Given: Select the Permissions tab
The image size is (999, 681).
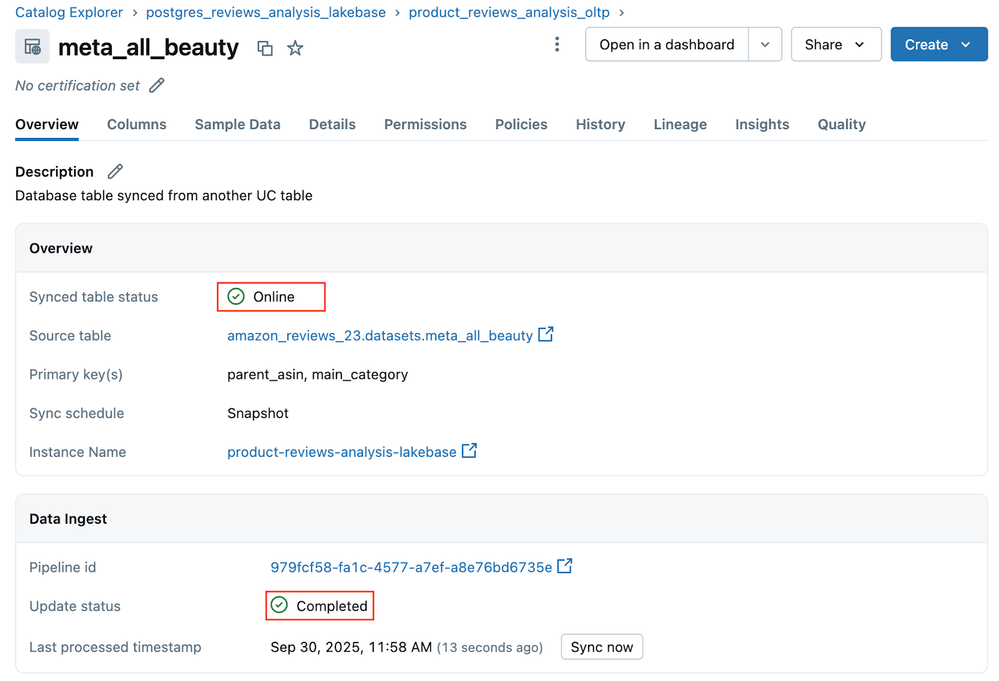Looking at the screenshot, I should click(x=425, y=125).
